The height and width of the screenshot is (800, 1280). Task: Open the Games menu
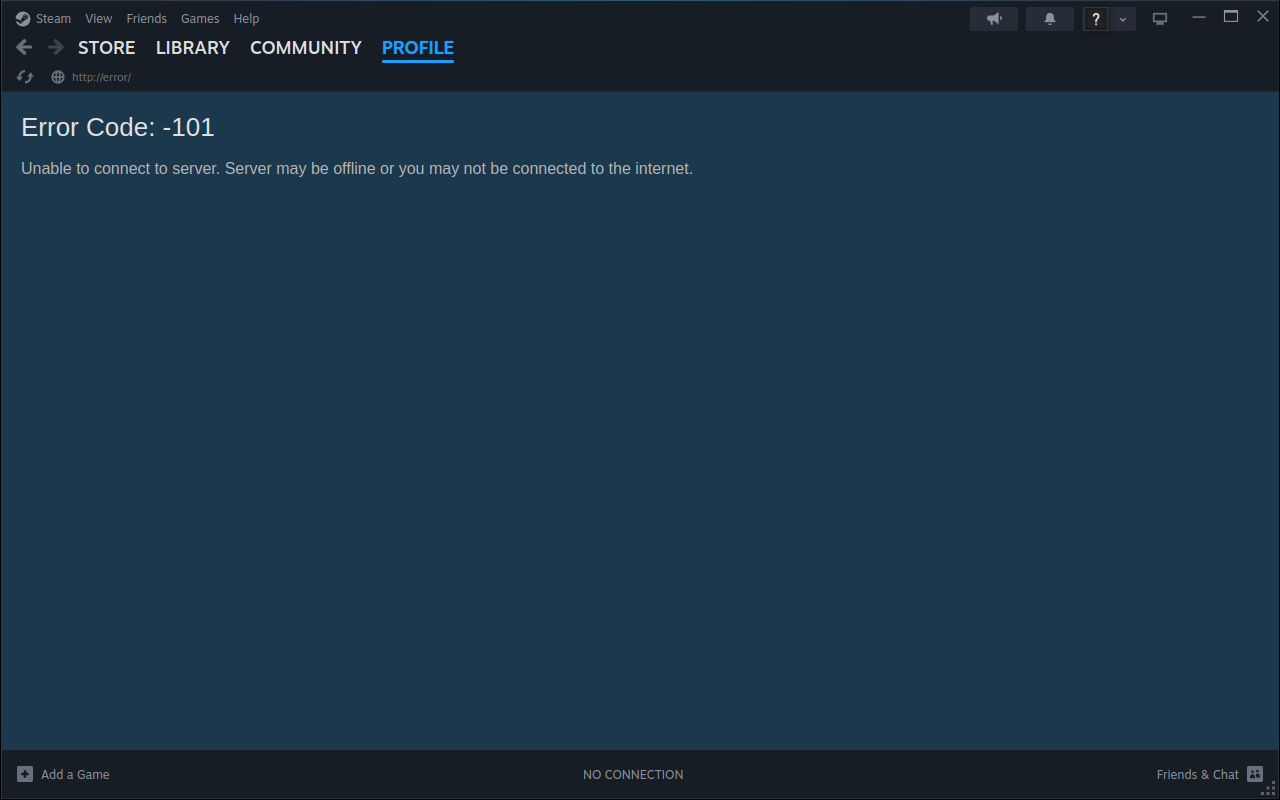click(200, 18)
